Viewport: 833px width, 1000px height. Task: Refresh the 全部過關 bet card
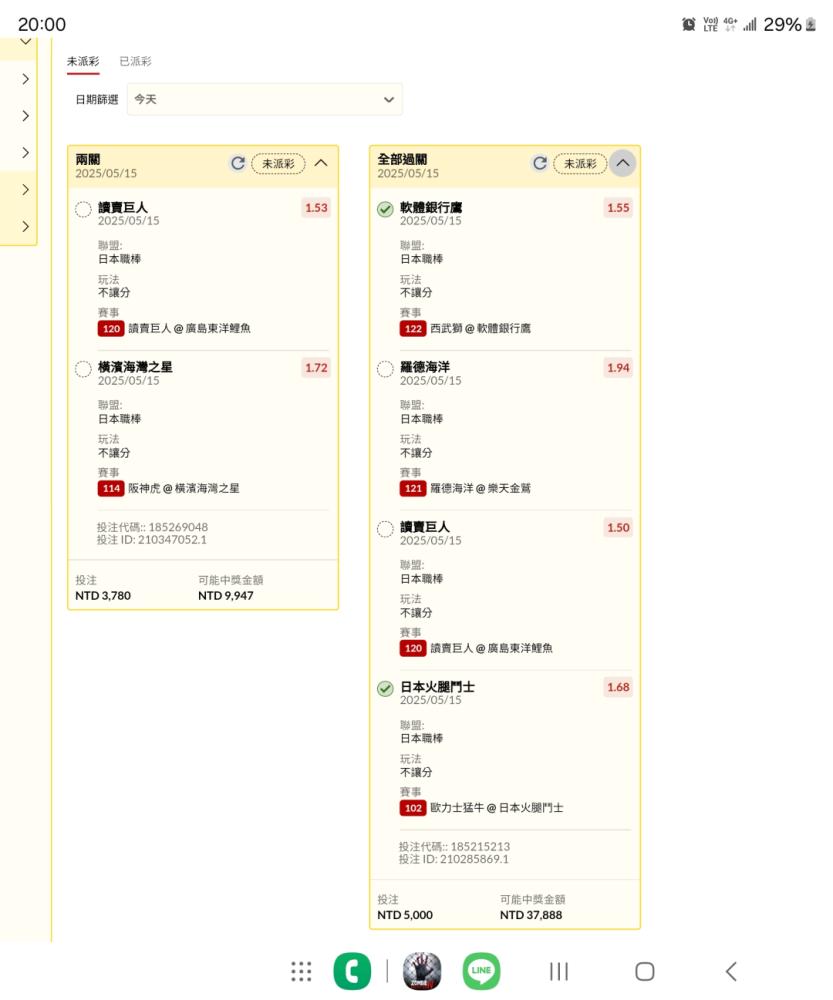tap(540, 163)
